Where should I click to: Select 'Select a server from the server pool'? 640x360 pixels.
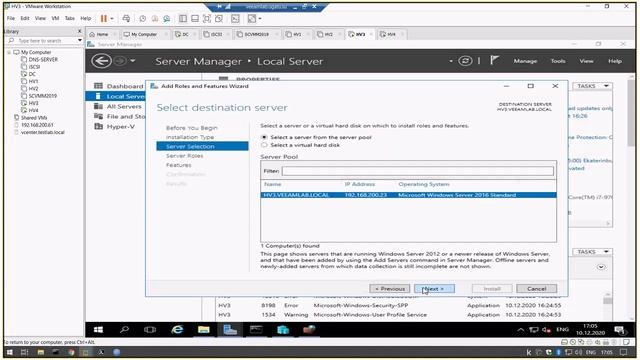[x=264, y=137]
